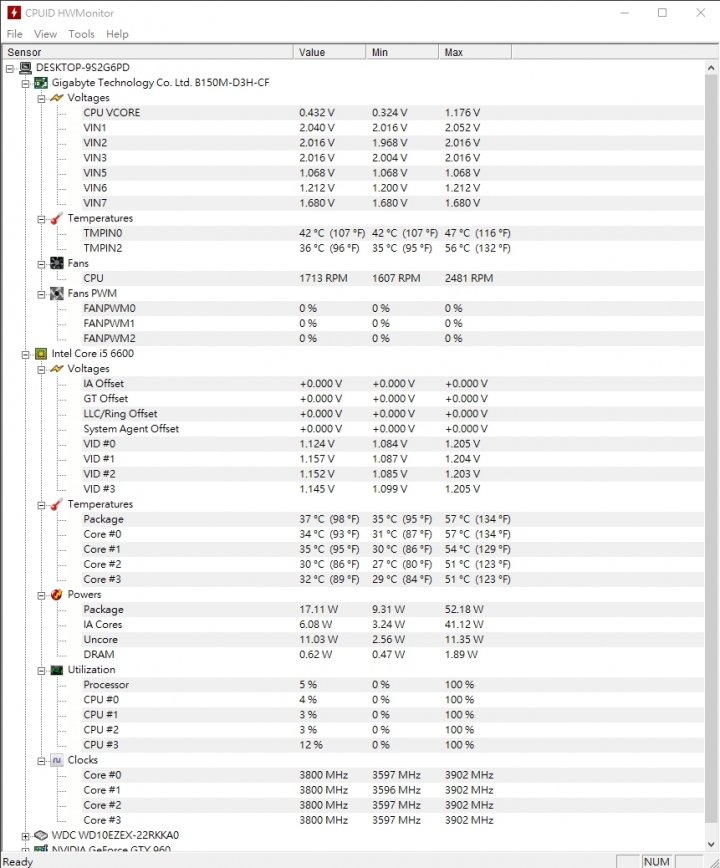720x868 pixels.
Task: Open the Help menu
Action: point(117,34)
